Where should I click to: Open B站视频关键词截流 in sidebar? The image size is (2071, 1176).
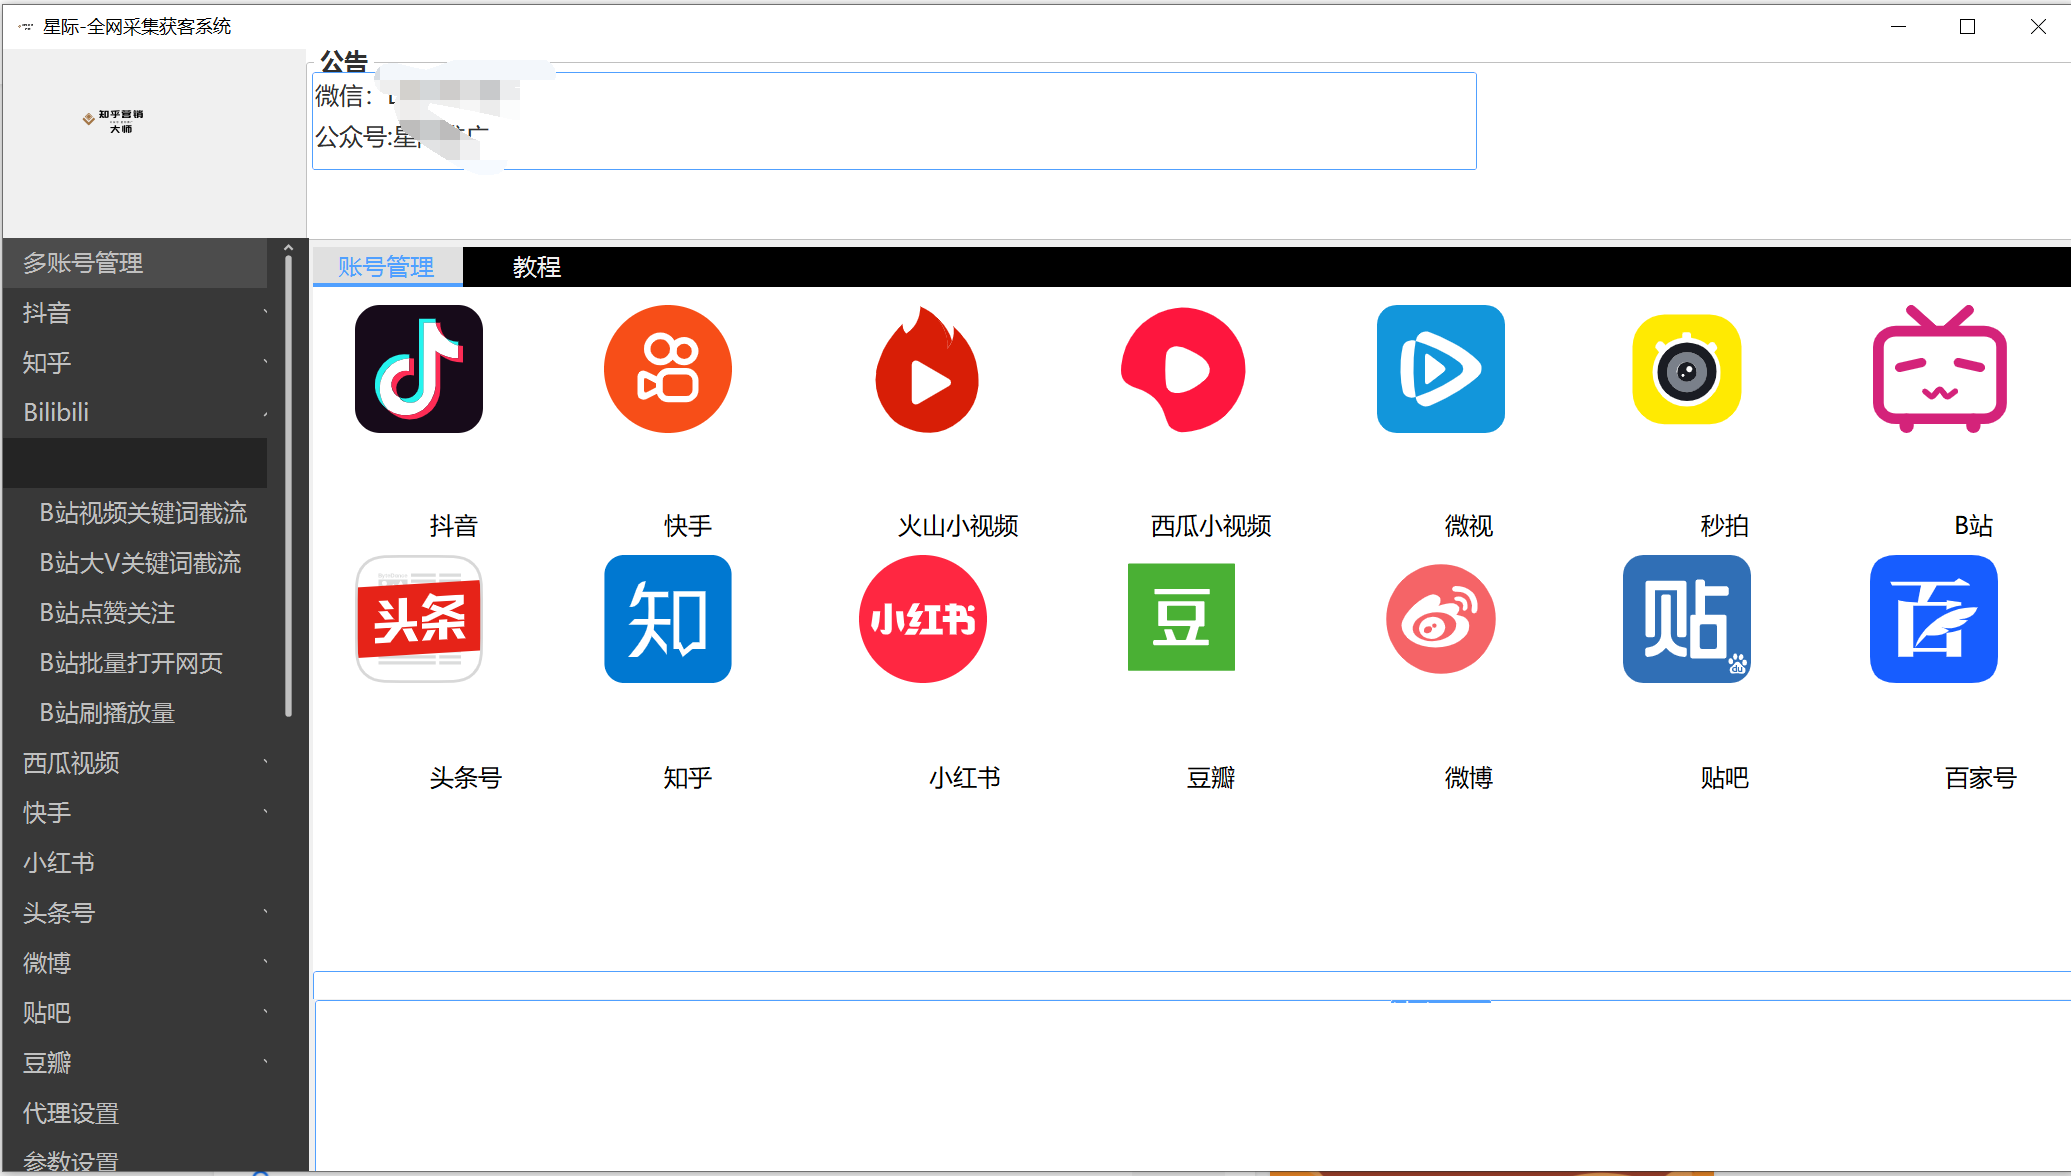pyautogui.click(x=143, y=513)
